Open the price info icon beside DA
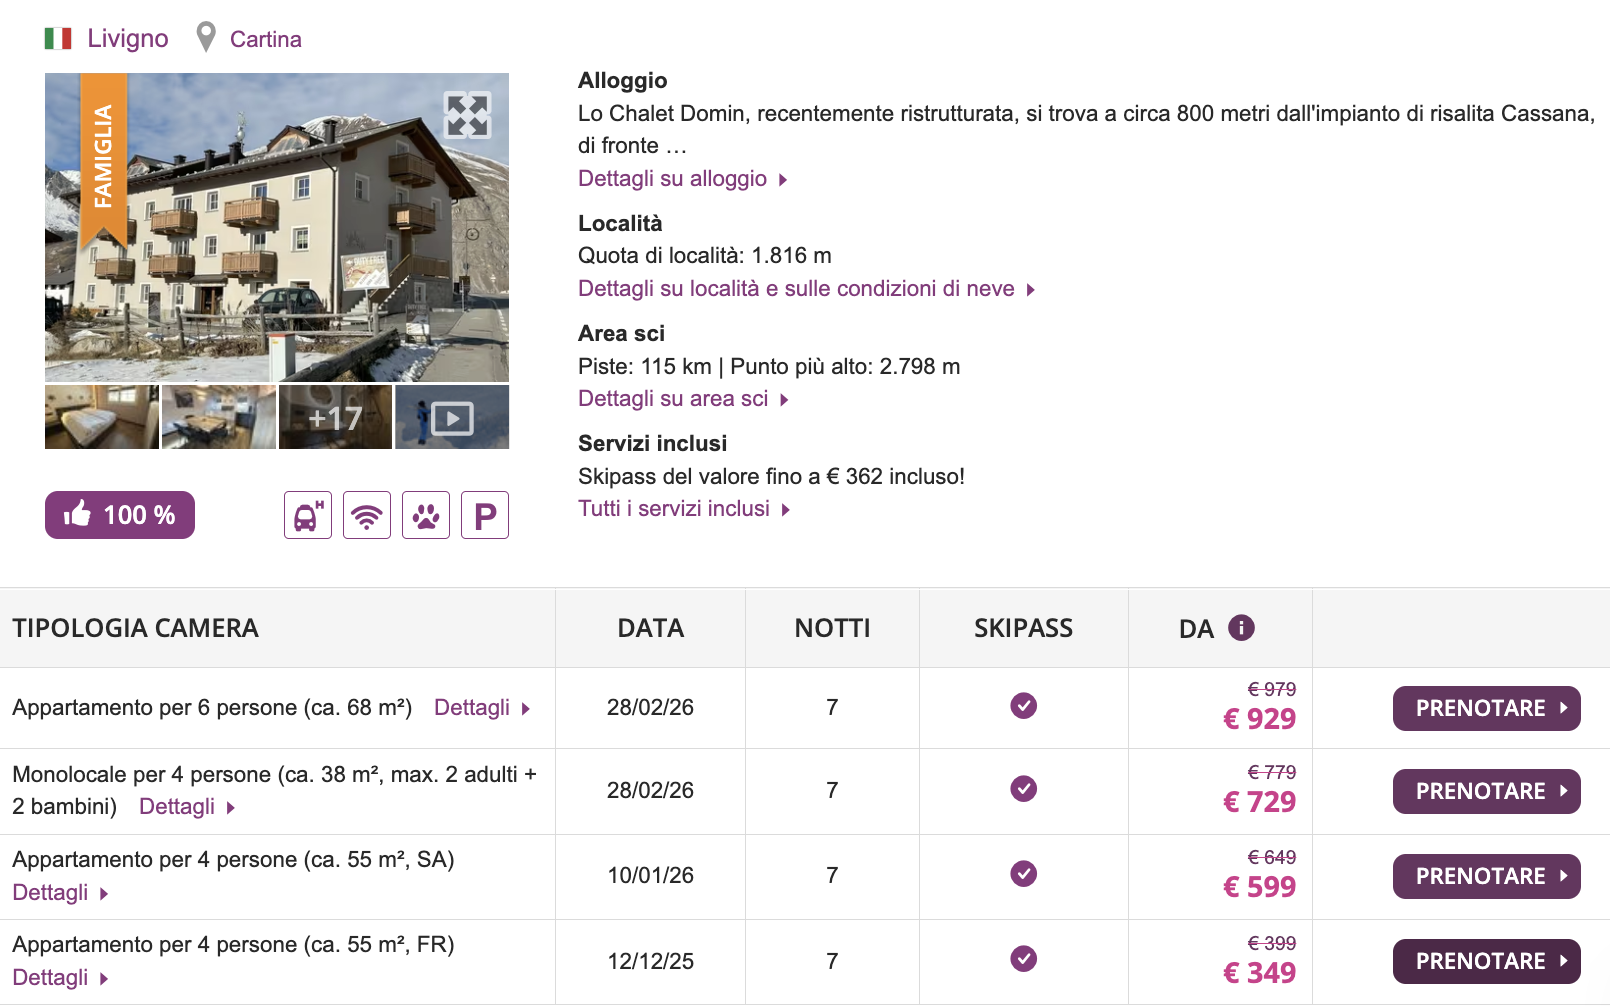 (x=1241, y=628)
